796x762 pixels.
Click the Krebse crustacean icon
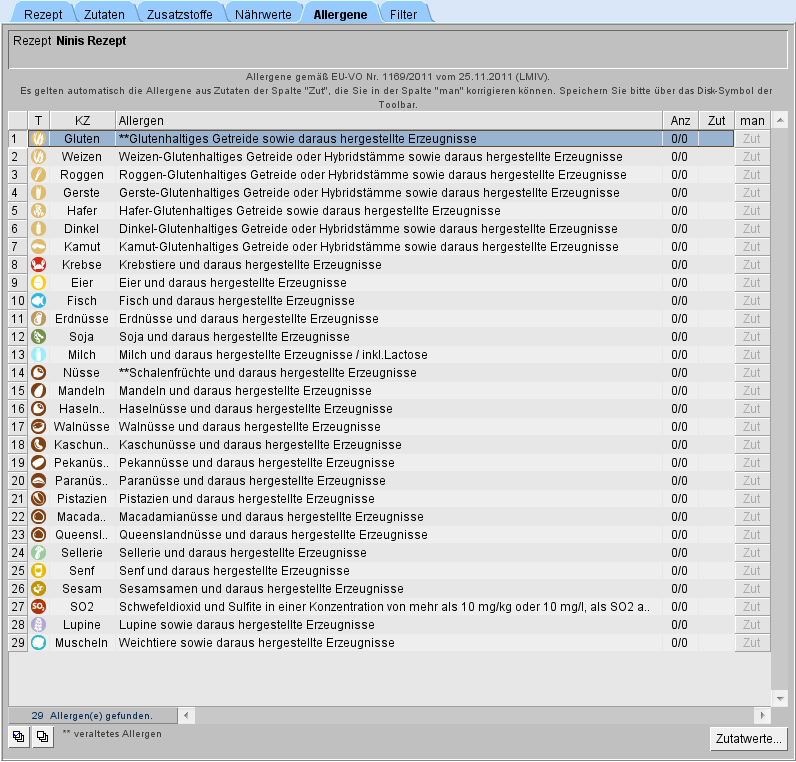tap(38, 265)
